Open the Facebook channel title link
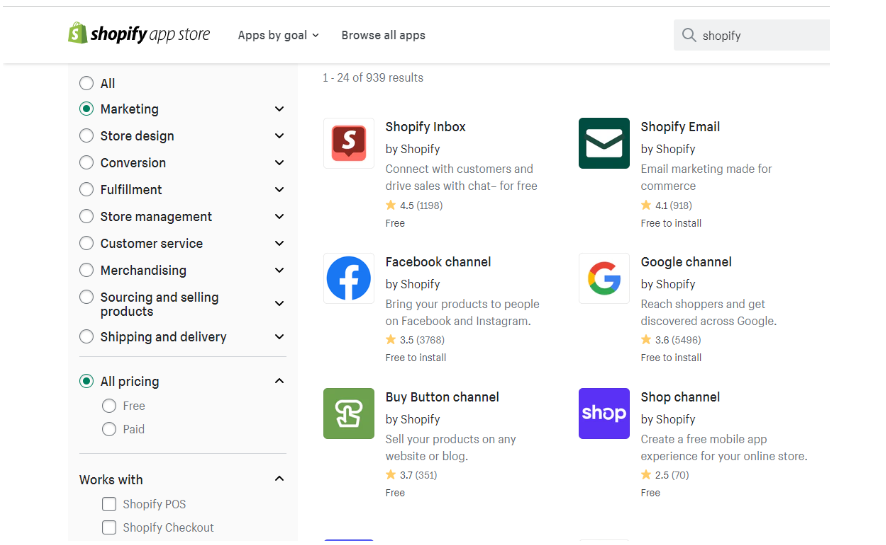This screenshot has width=886, height=545. [438, 262]
